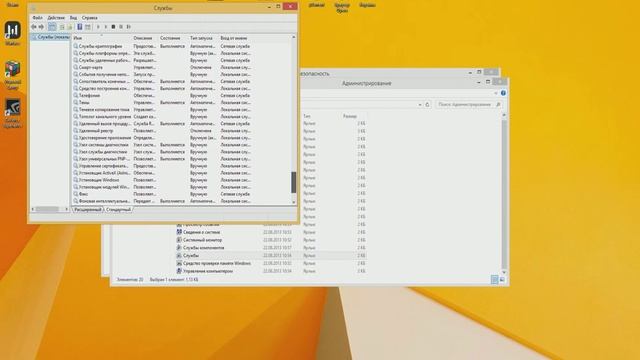Switch Администрирование to details view icon
Viewport: 640px width, 360px height.
pos(494,280)
